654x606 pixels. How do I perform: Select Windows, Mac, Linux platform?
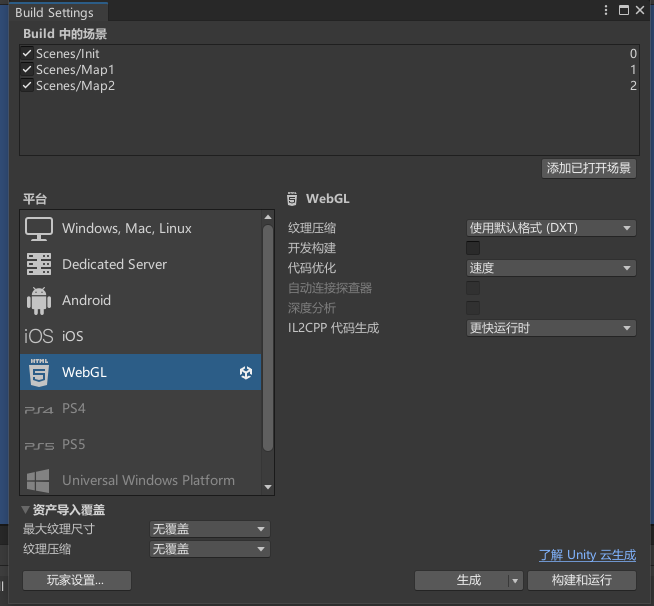141,229
